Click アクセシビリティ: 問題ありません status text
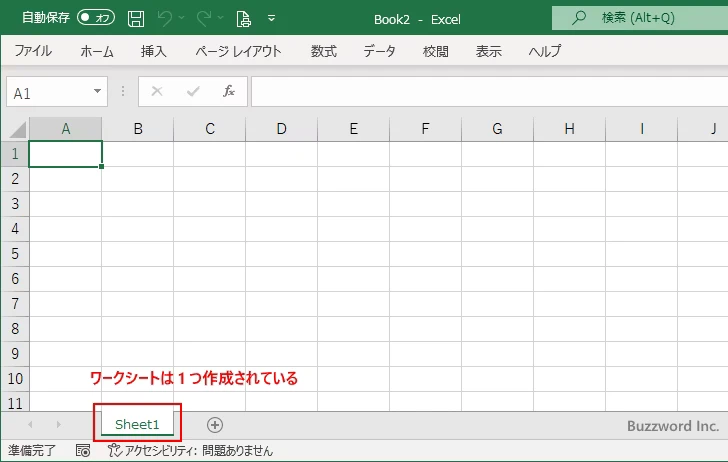 199,450
